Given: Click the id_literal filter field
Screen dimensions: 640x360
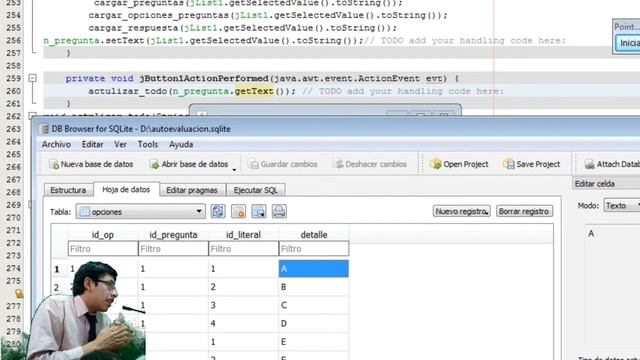Looking at the screenshot, I should click(x=243, y=249).
